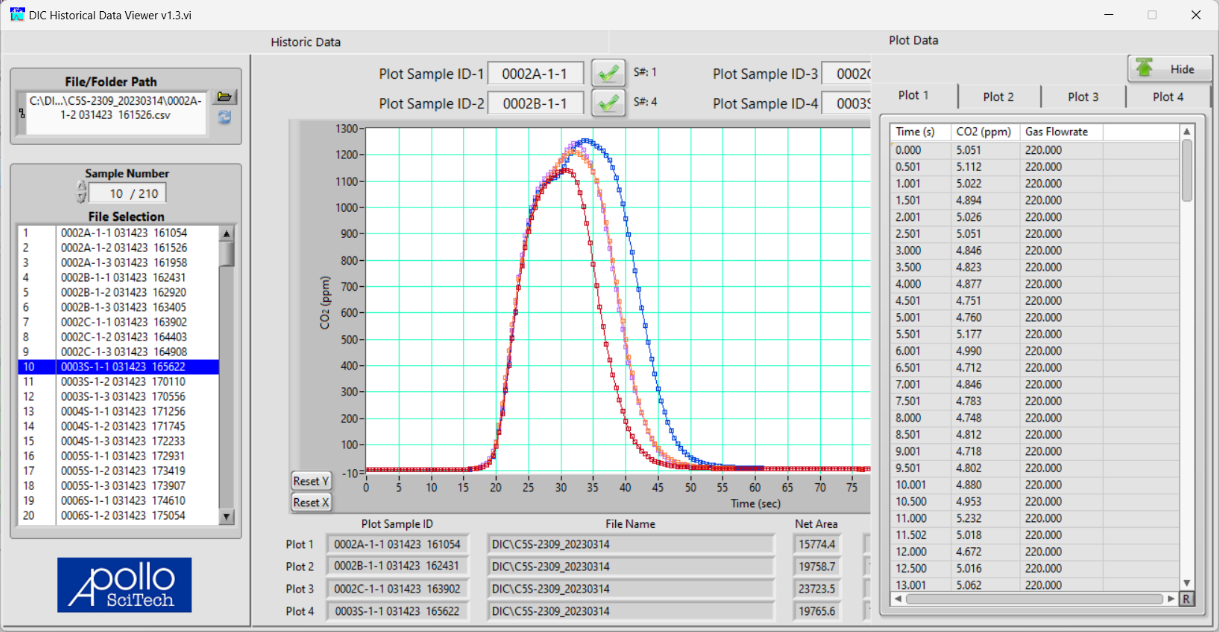Screen dimensions: 1219x632
Task: Click the data table up arrow
Action: pyautogui.click(x=1186, y=131)
